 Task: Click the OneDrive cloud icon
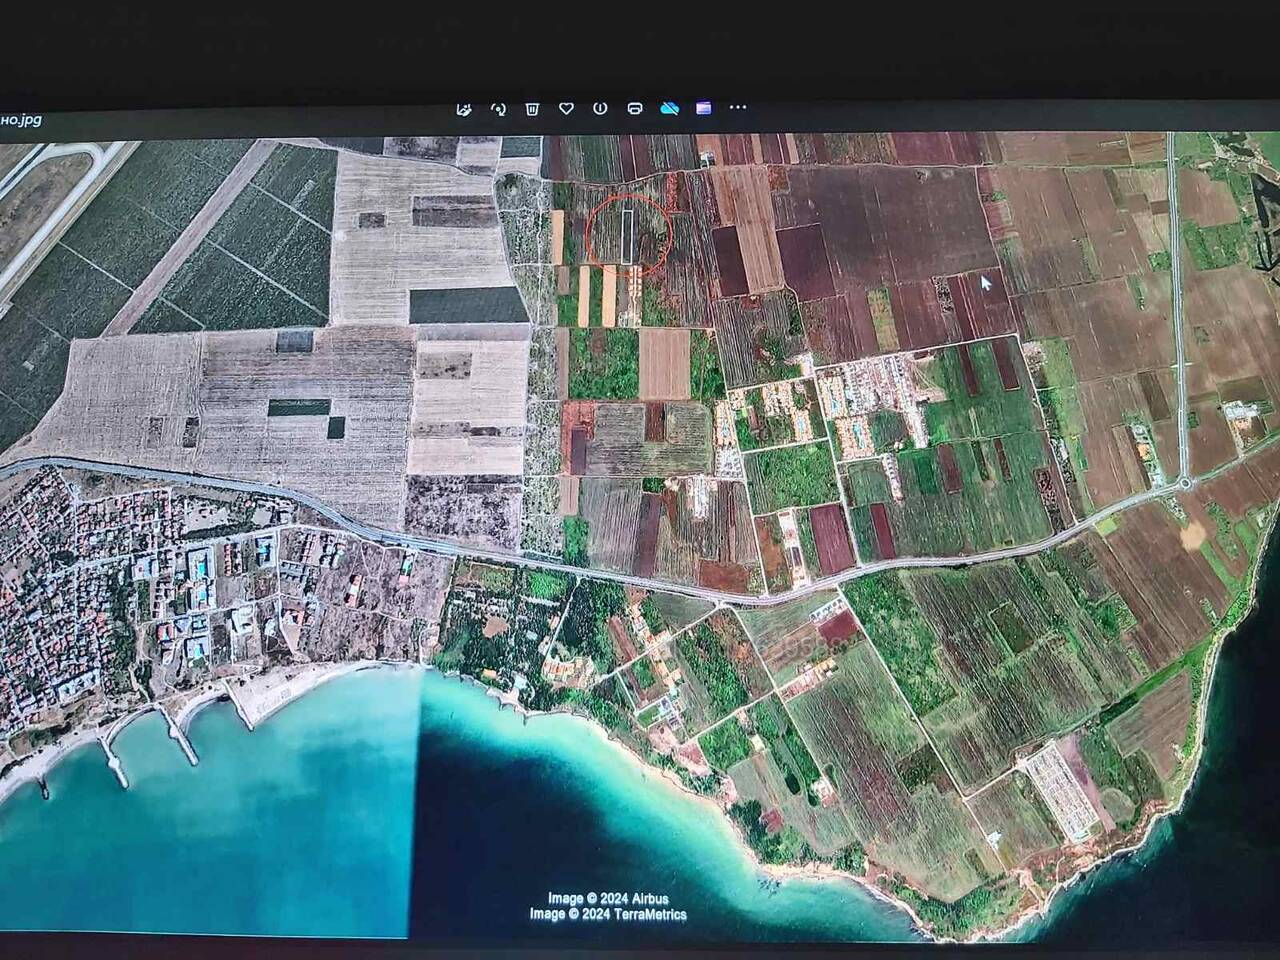point(669,108)
